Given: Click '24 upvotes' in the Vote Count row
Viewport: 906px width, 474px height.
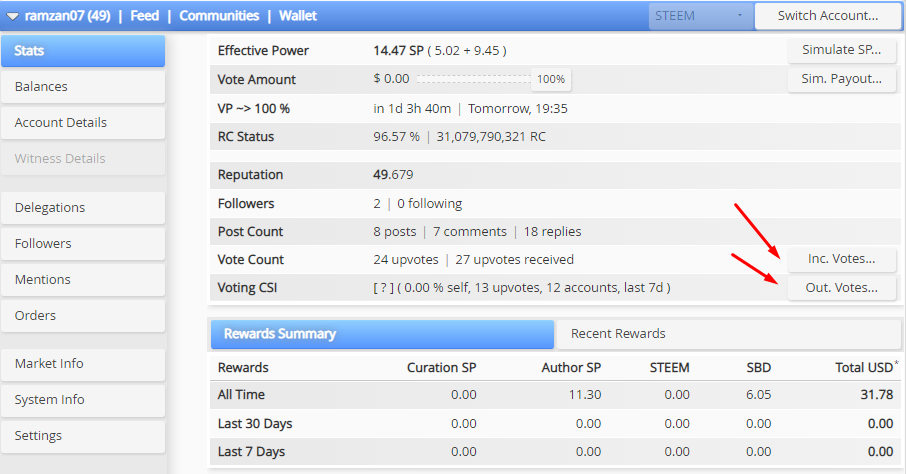Looking at the screenshot, I should 406,260.
